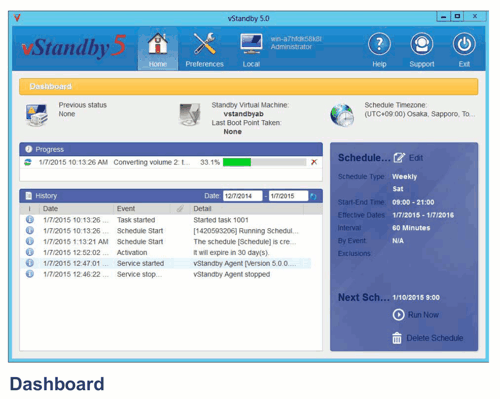
Task: Open the Home tab house icon
Action: coord(158,44)
